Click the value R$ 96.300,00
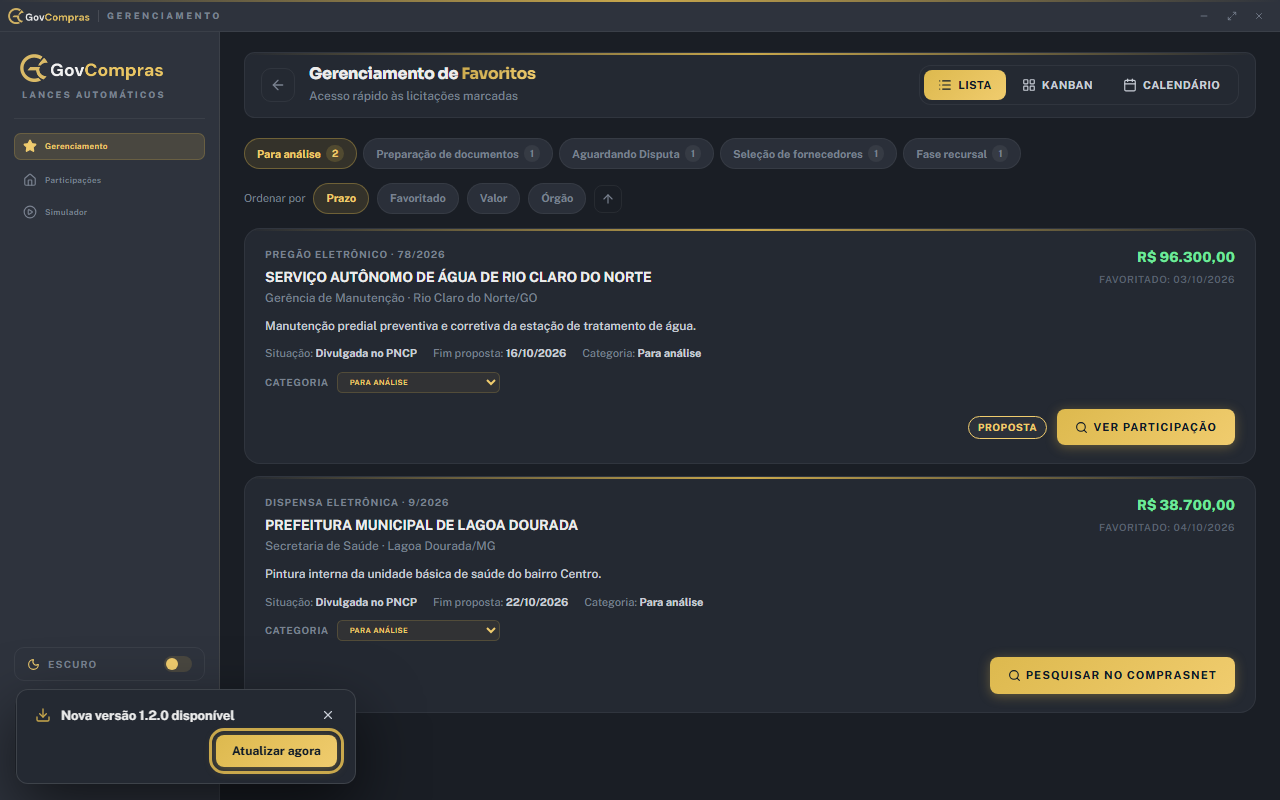The image size is (1280, 800). 1186,257
